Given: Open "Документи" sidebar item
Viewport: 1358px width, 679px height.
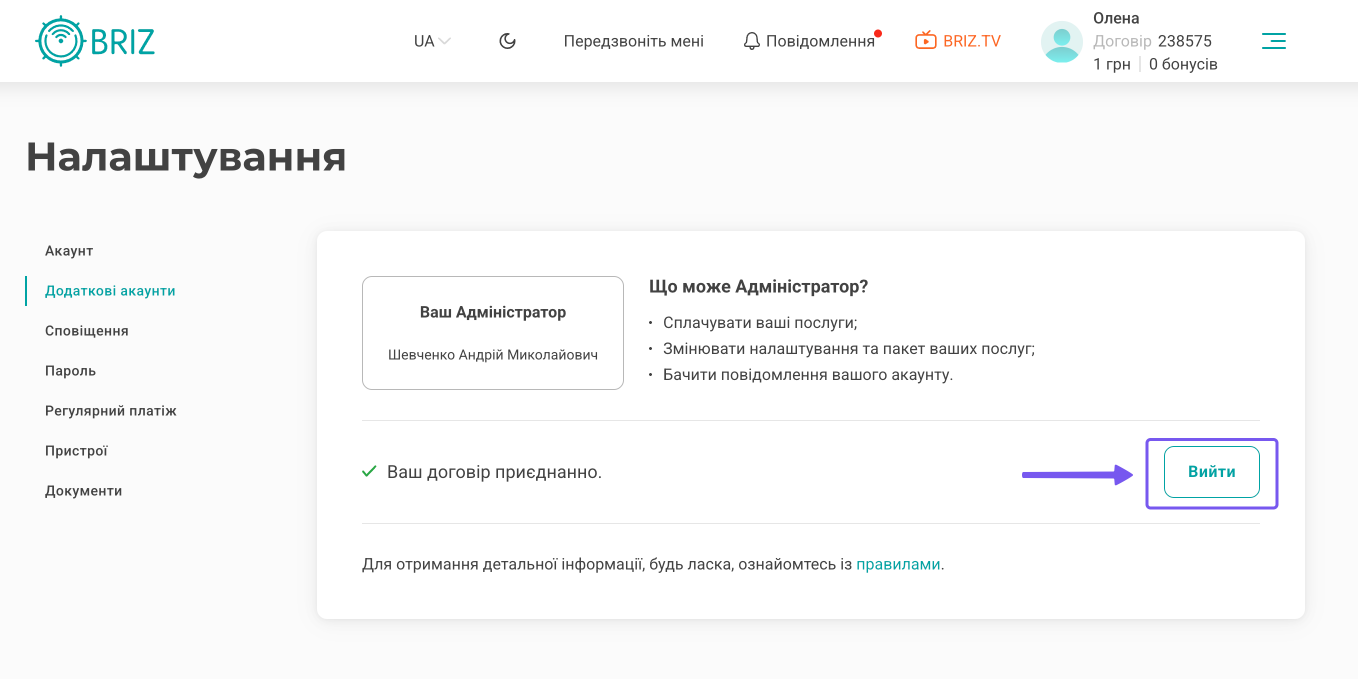Looking at the screenshot, I should (83, 491).
